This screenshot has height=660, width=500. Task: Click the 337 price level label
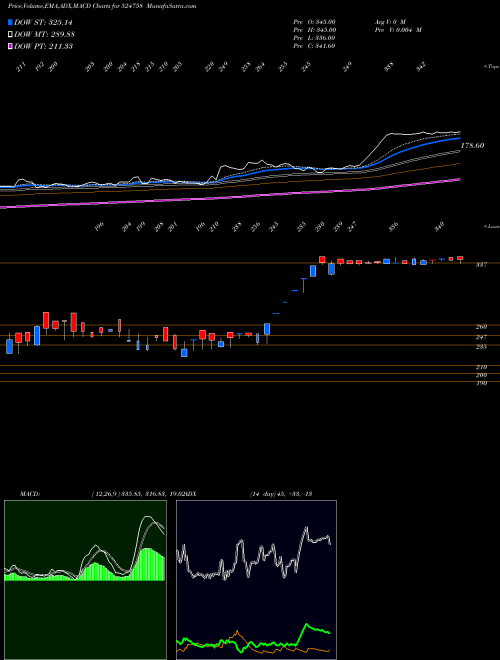[481, 265]
